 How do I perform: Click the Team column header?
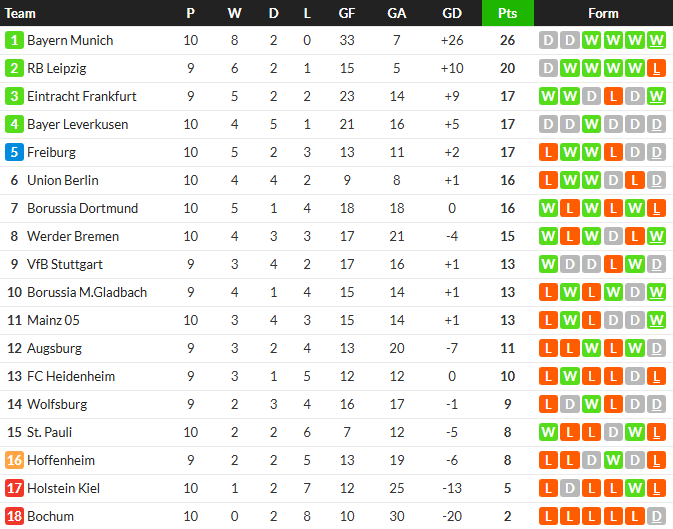(x=21, y=13)
